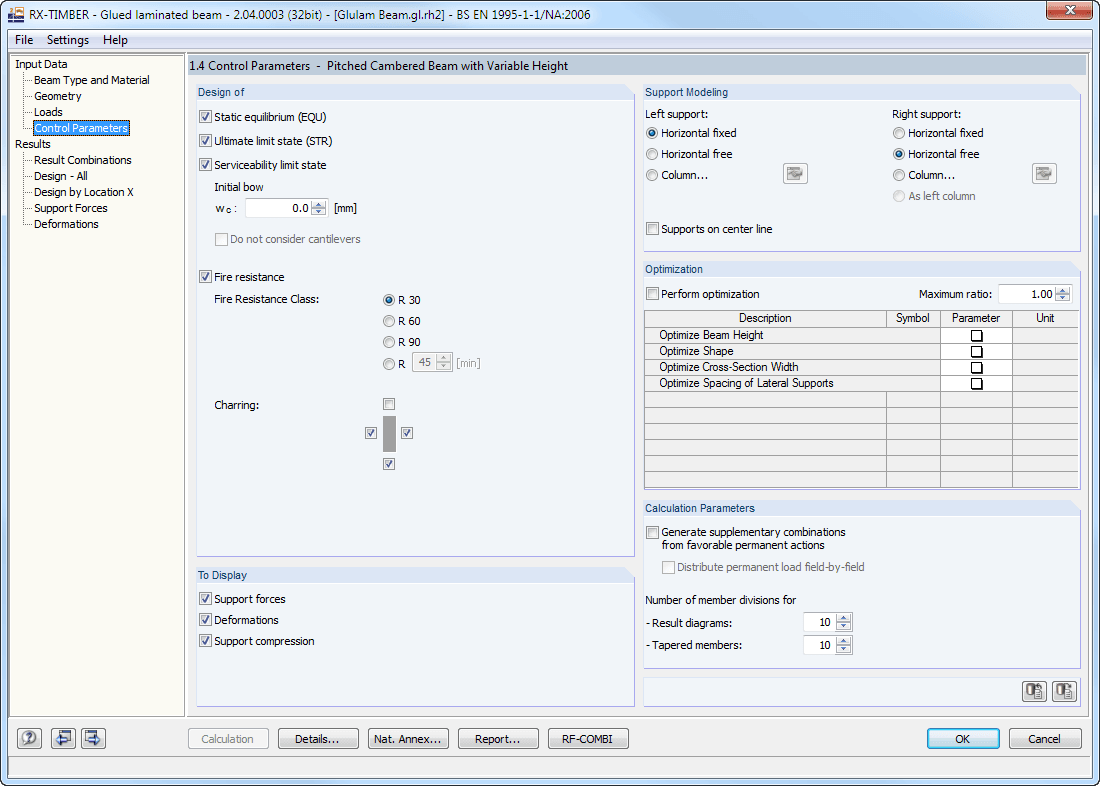
Task: Click the Nat. Annex button
Action: (x=408, y=738)
